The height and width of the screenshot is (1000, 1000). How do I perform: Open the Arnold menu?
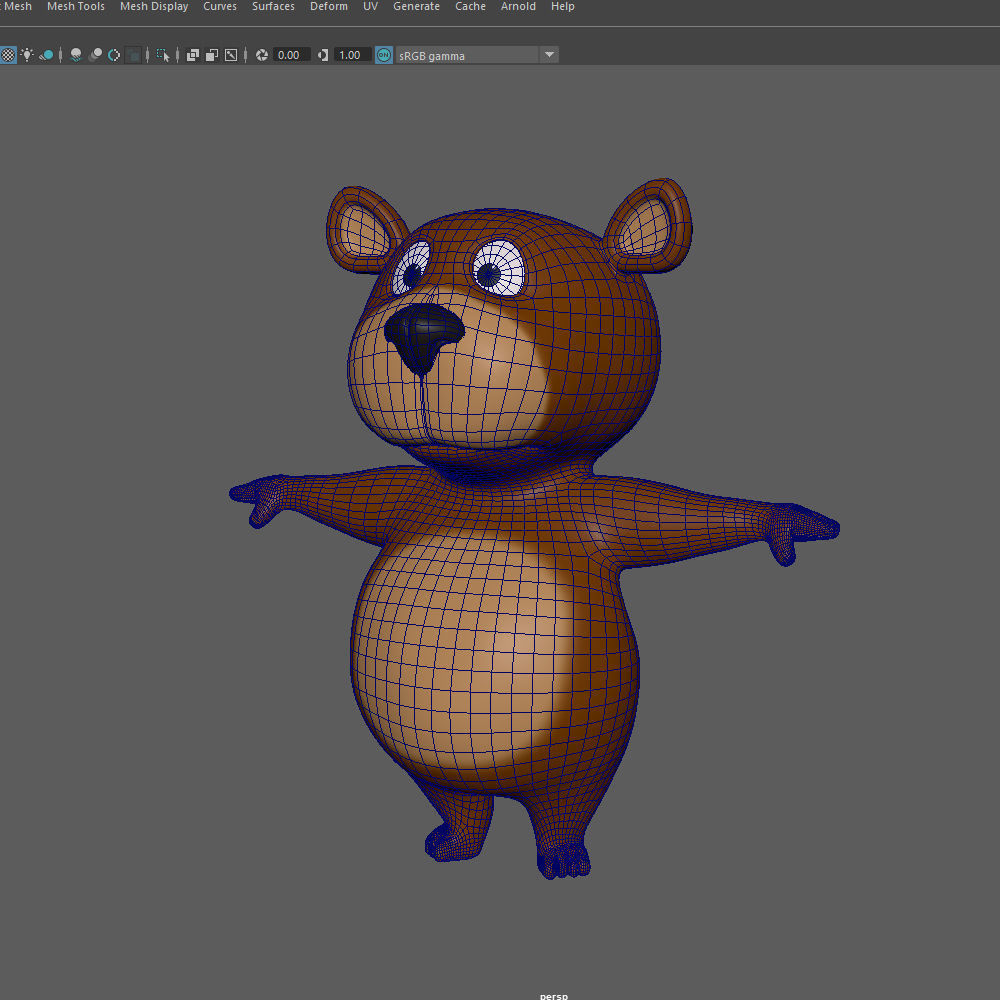pos(518,6)
